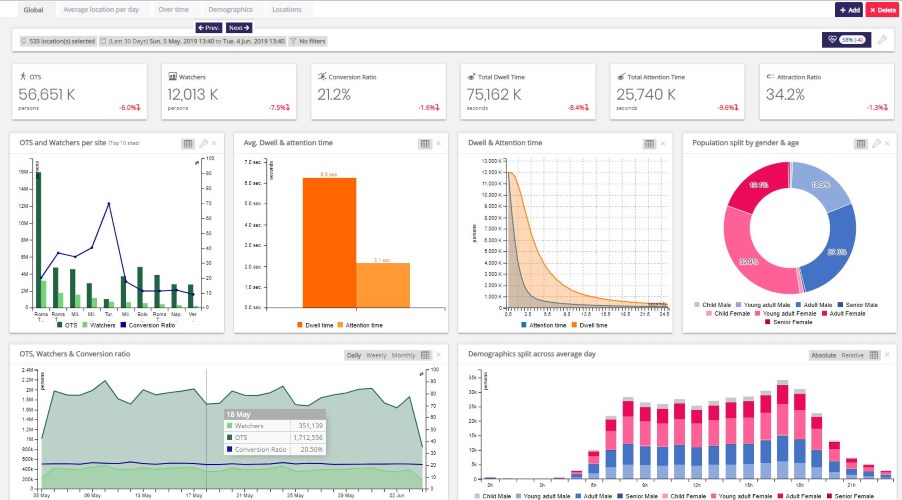Click the Add button
The image size is (902, 500).
(848, 9)
